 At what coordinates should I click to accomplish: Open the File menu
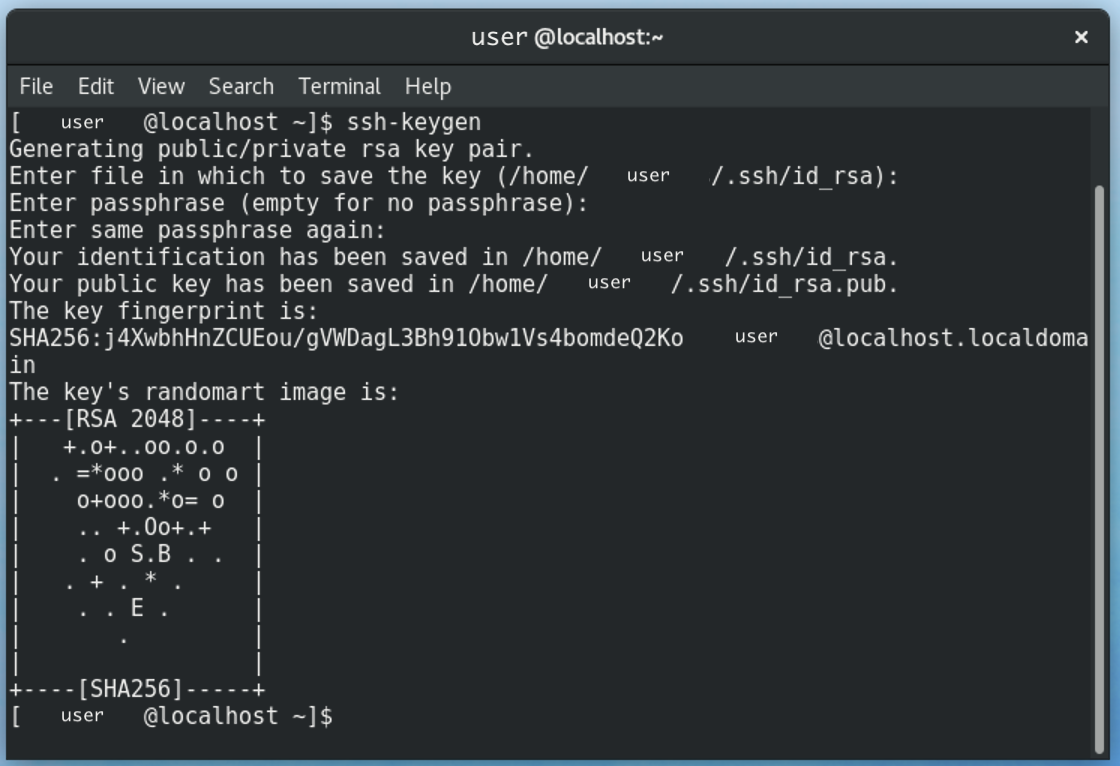[36, 87]
